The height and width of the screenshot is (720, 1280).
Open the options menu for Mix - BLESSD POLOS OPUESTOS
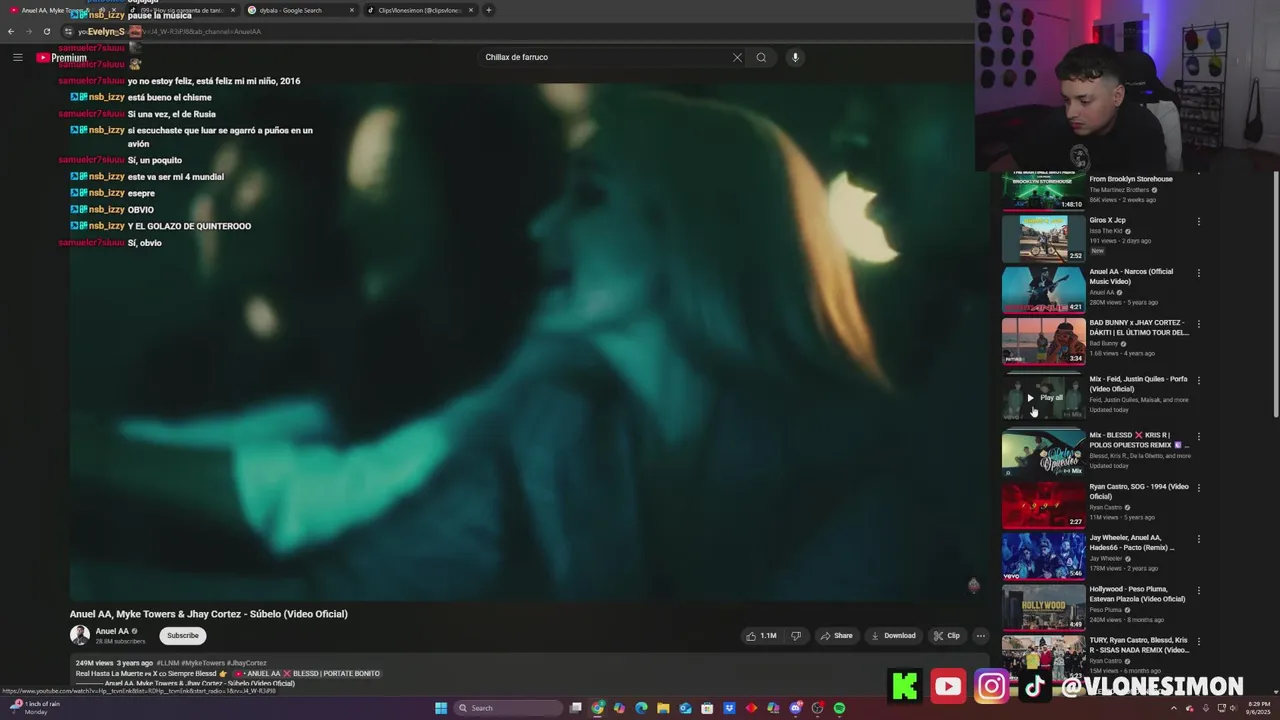coord(1199,437)
